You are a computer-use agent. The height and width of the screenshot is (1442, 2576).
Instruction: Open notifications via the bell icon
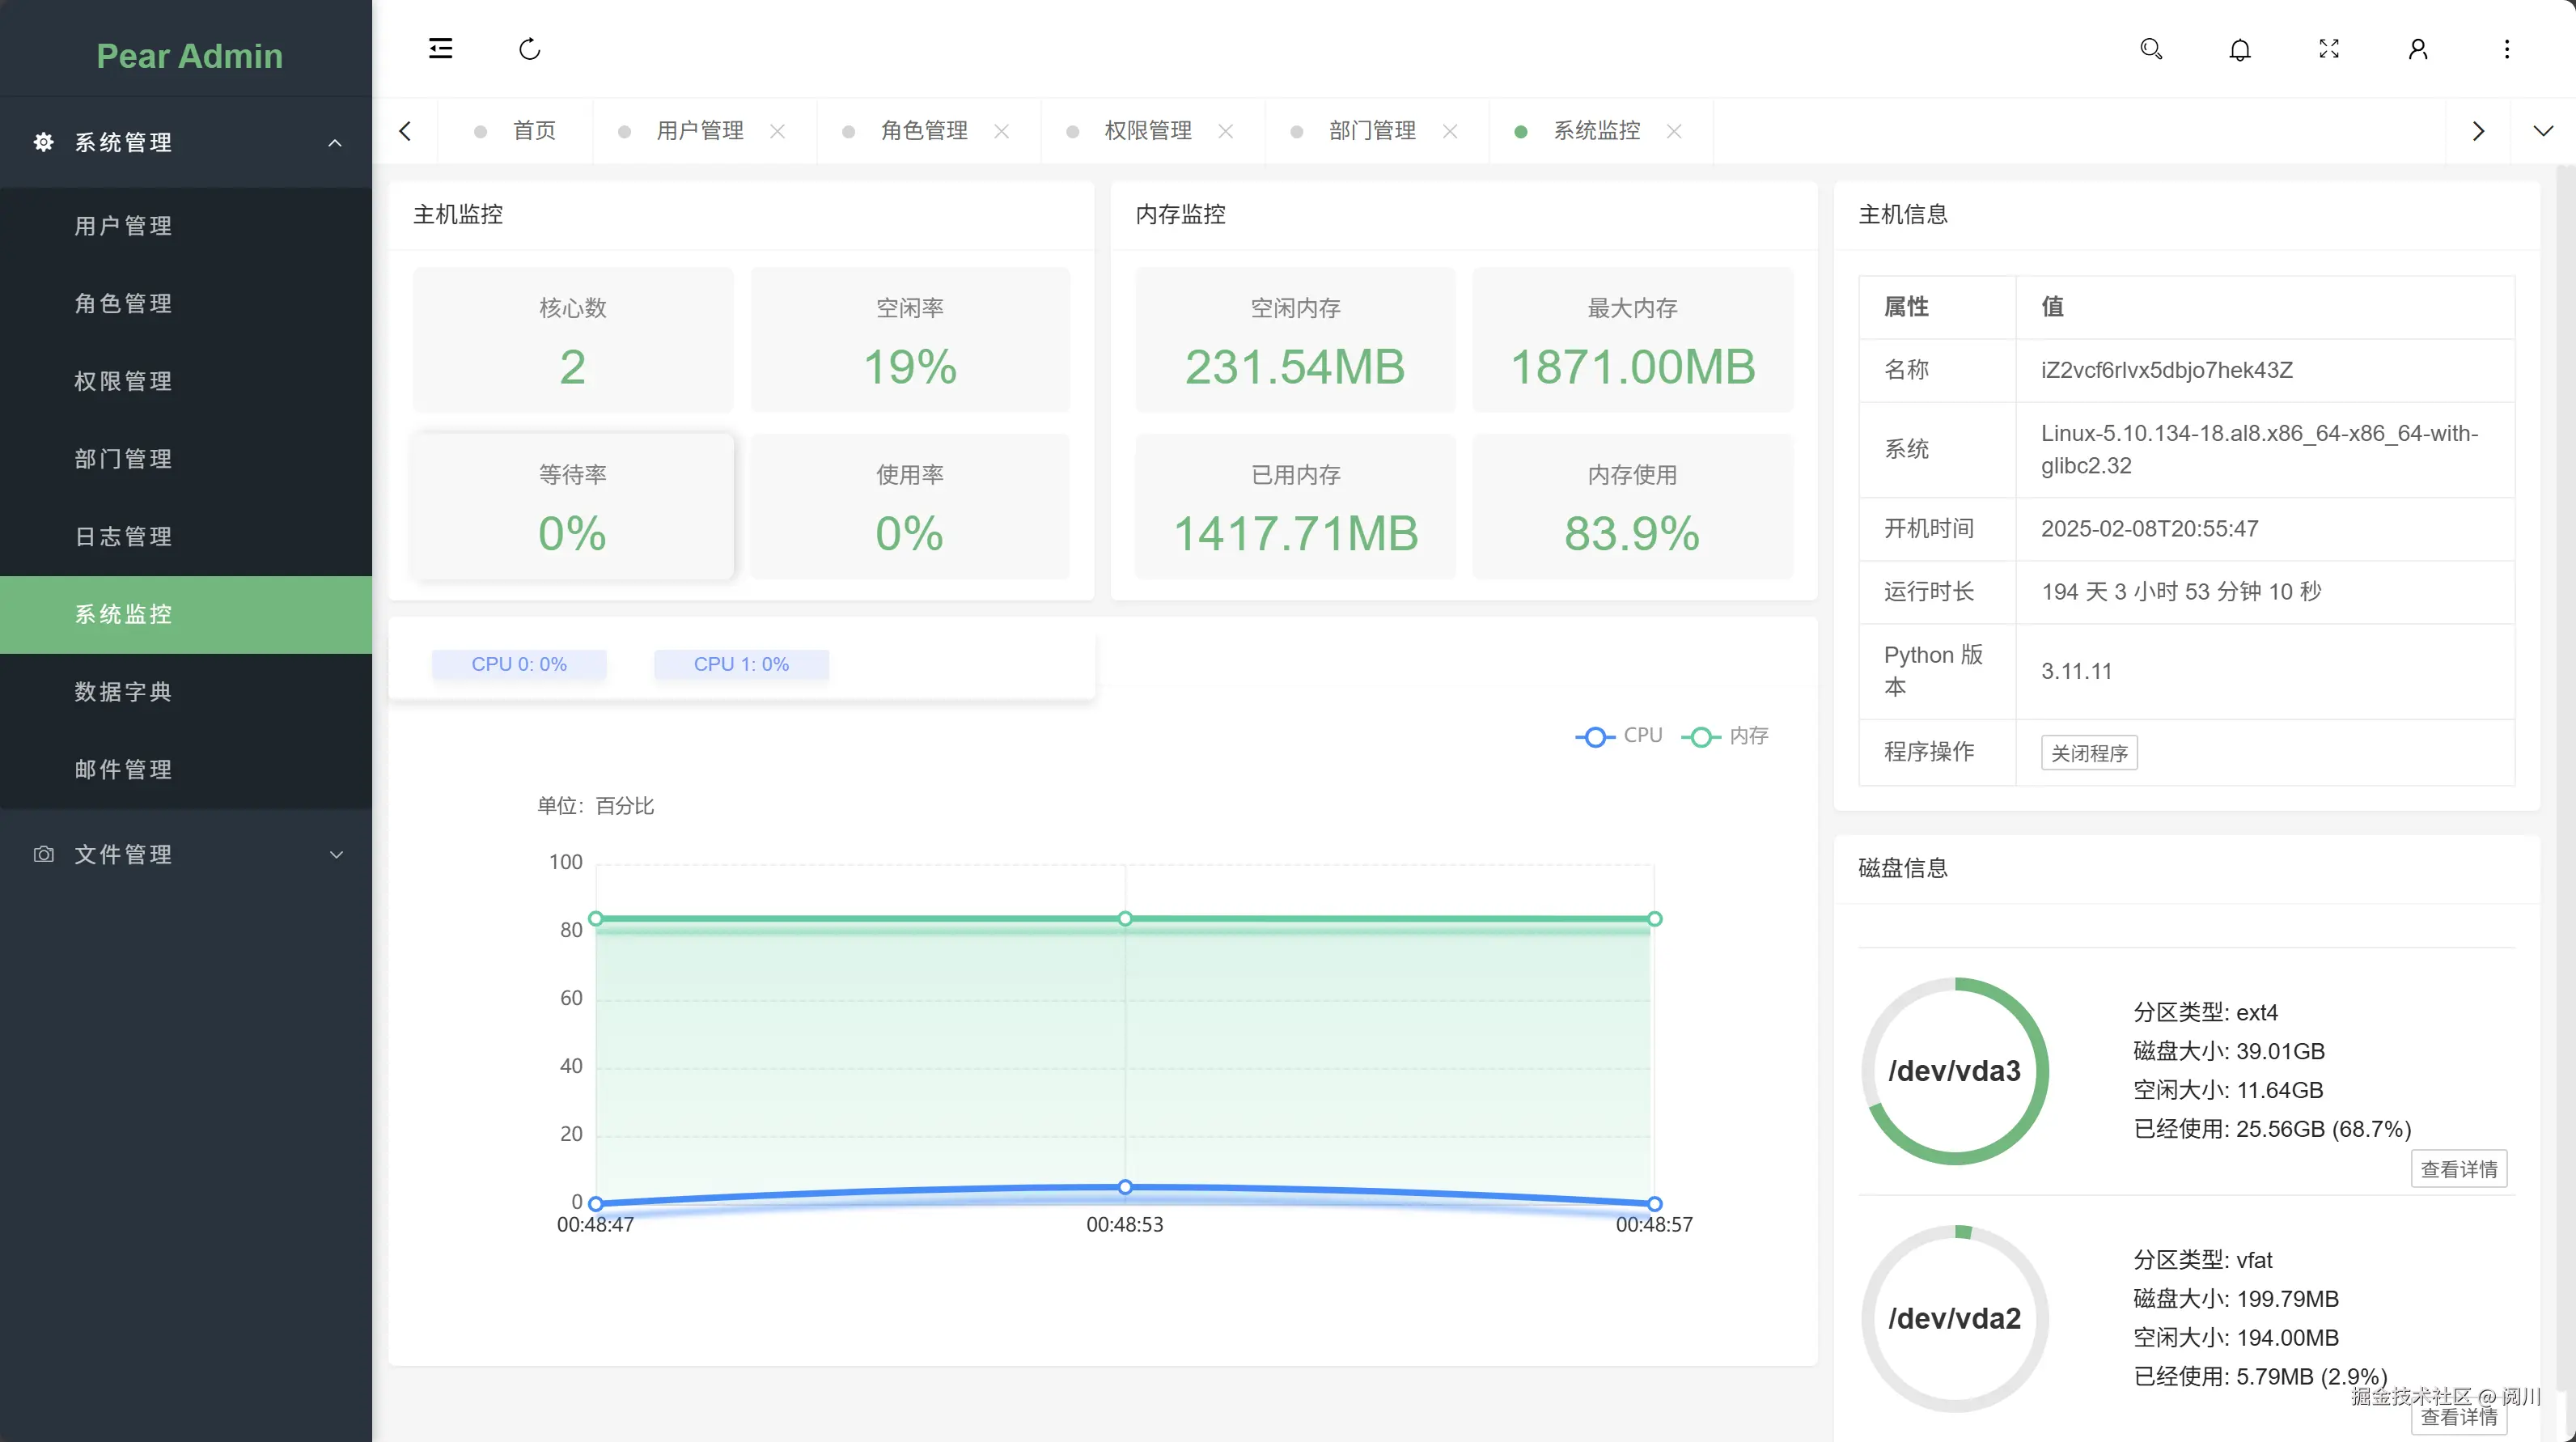(2240, 49)
